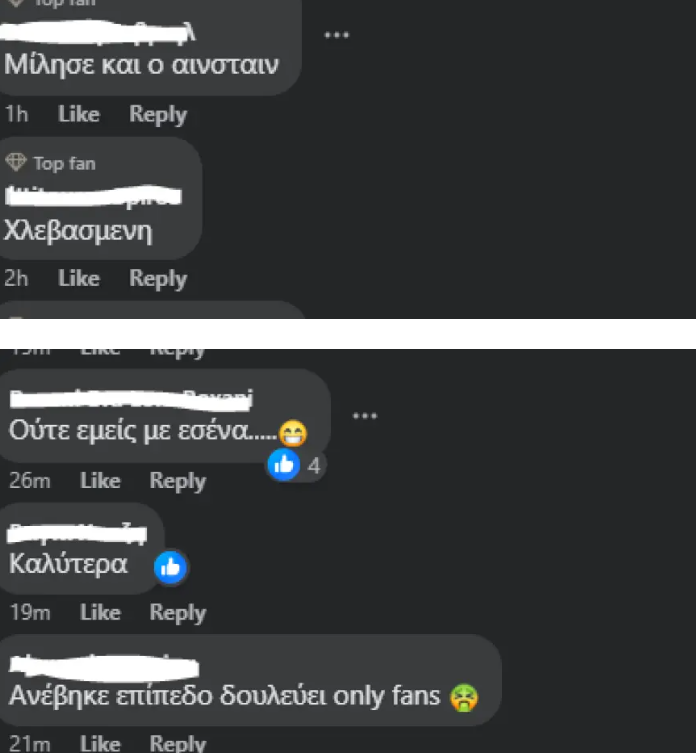The width and height of the screenshot is (696, 753).
Task: Like the 'Μίλησε και ο αινσταιν' comment
Action: click(79, 114)
